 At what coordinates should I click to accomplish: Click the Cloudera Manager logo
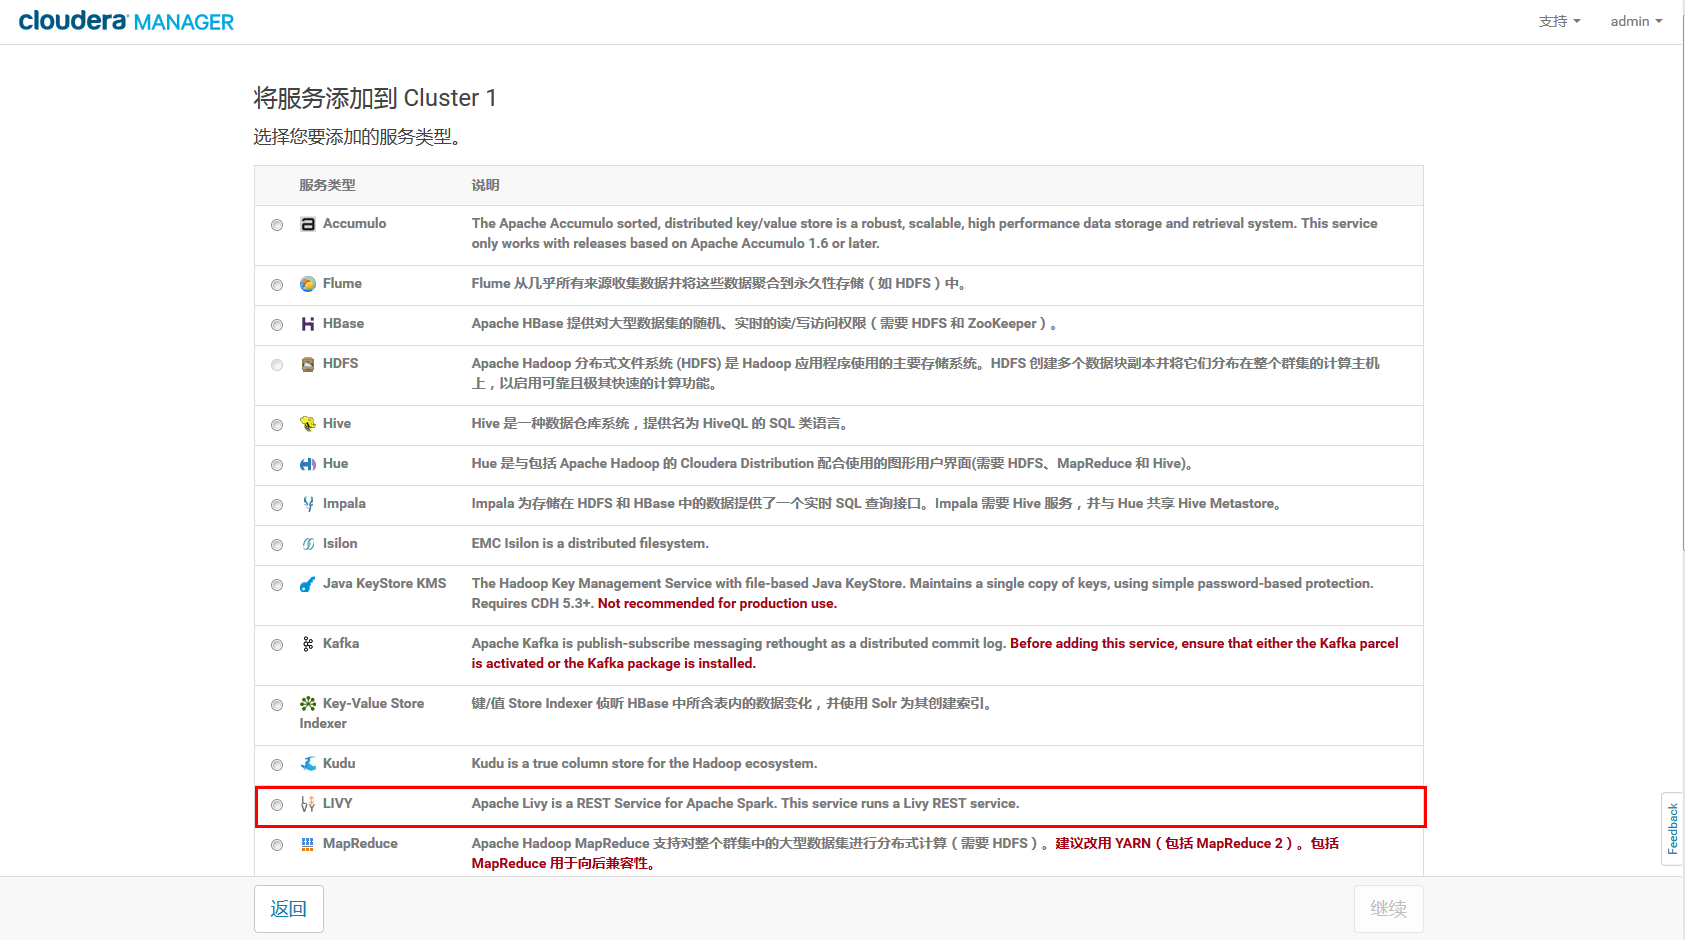126,21
